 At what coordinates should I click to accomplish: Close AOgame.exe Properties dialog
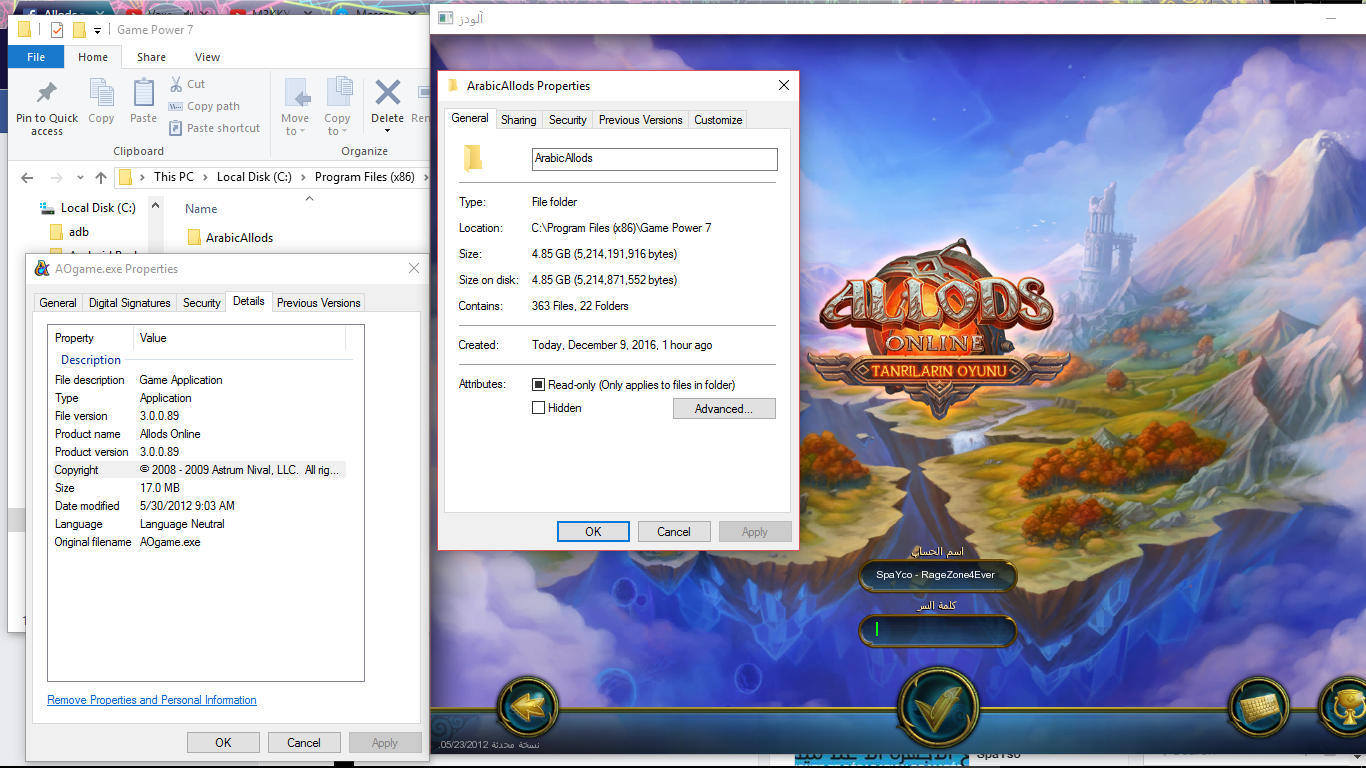[414, 269]
